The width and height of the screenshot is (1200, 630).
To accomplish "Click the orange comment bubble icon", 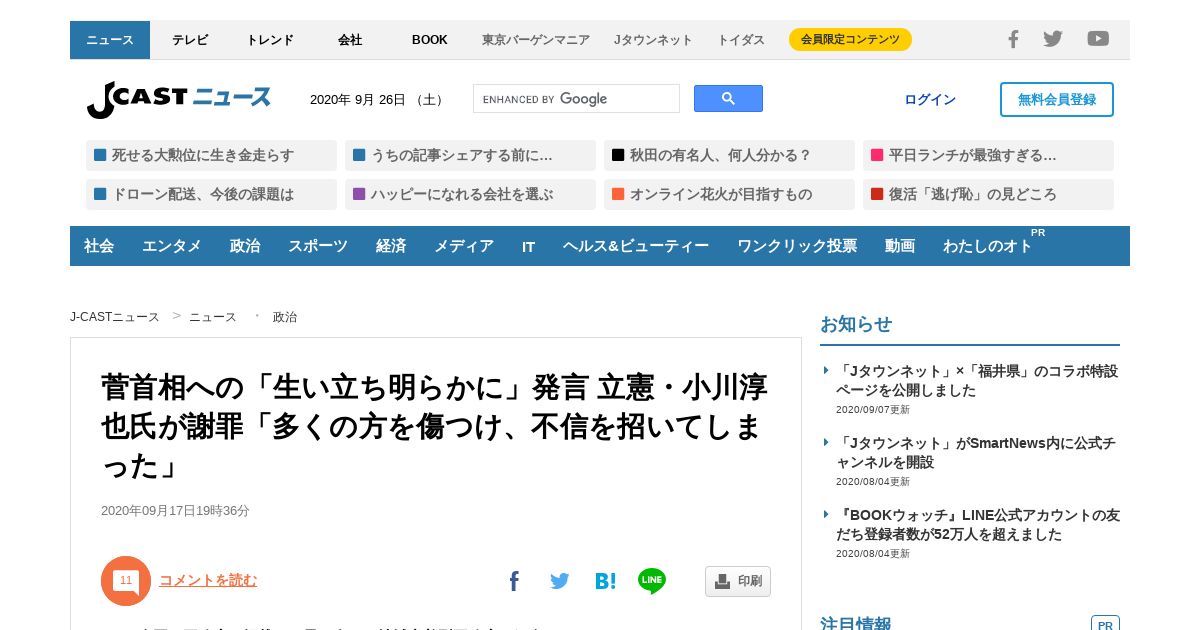I will click(126, 581).
